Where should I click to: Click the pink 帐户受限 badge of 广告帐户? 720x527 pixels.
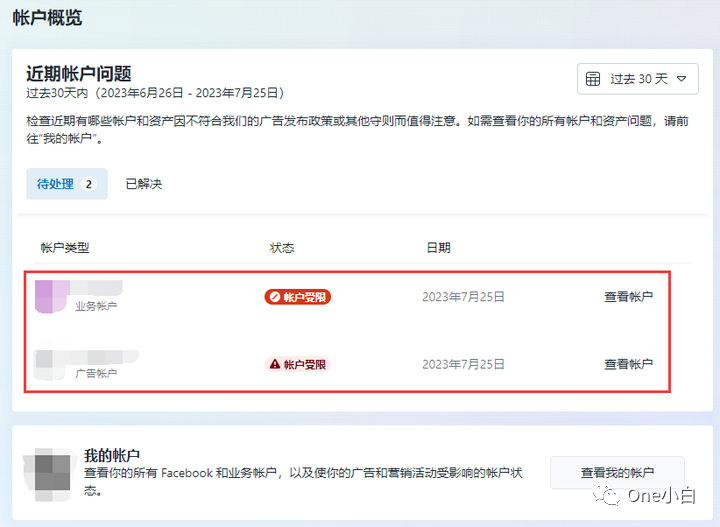[x=298, y=364]
